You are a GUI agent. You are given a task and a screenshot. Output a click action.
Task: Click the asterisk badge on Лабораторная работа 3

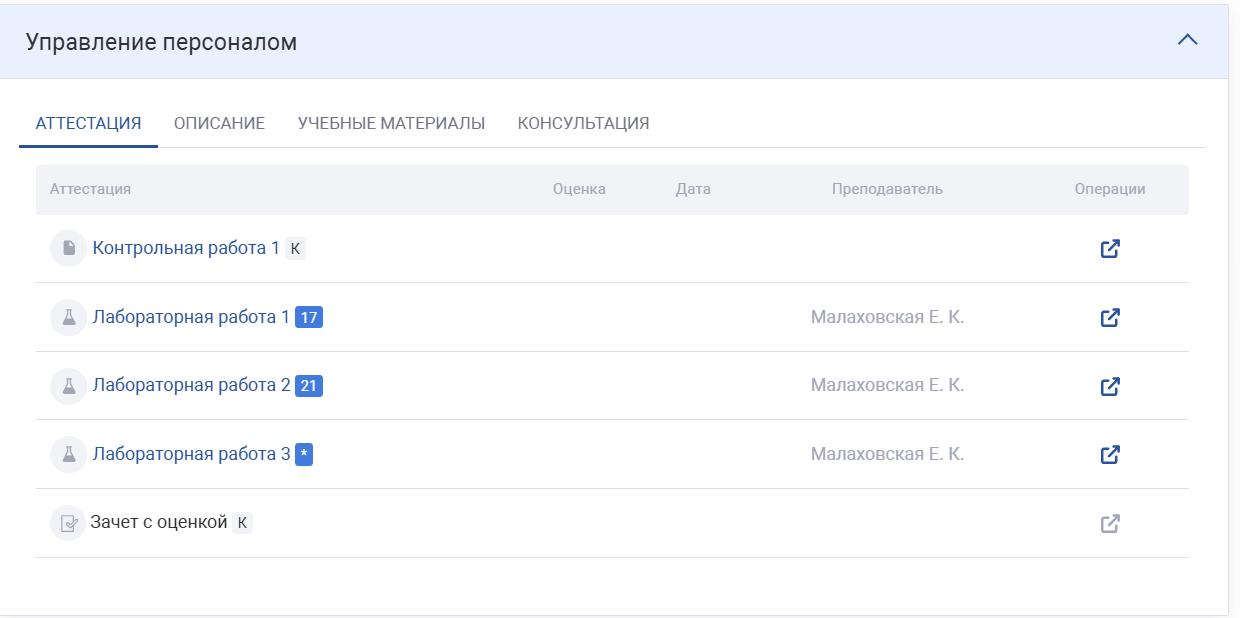coord(304,455)
